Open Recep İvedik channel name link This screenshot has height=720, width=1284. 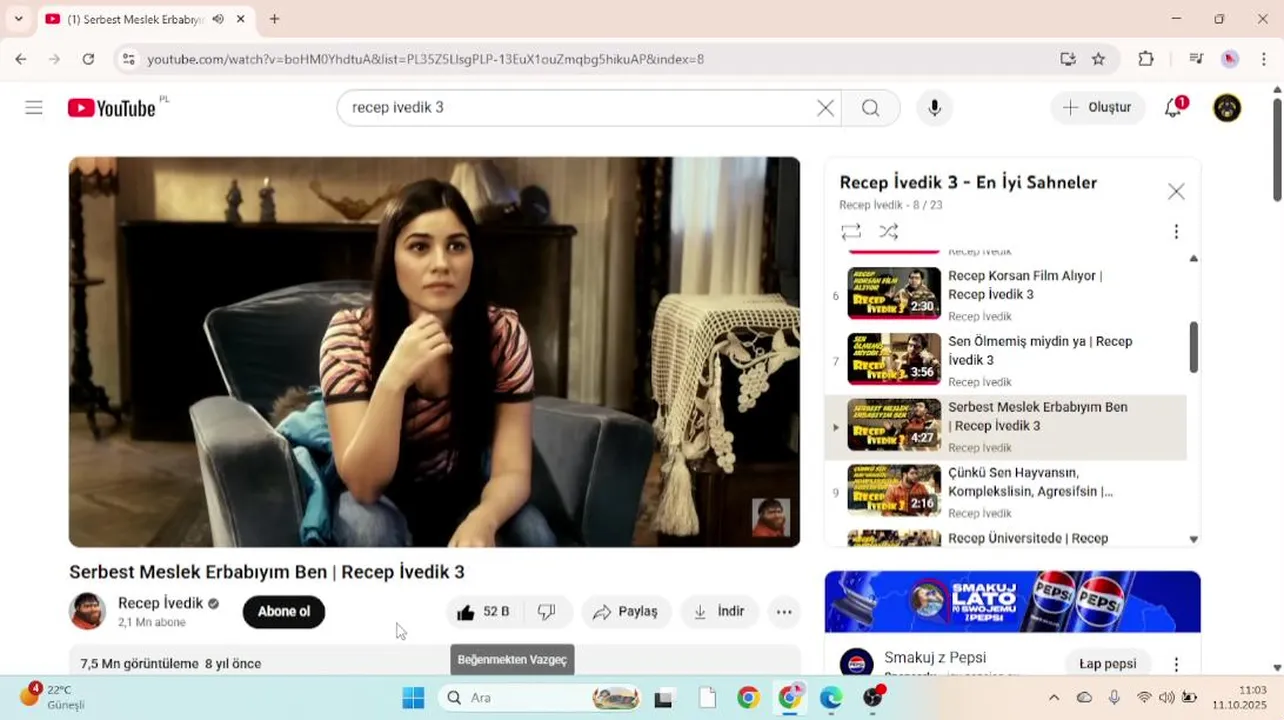point(160,603)
